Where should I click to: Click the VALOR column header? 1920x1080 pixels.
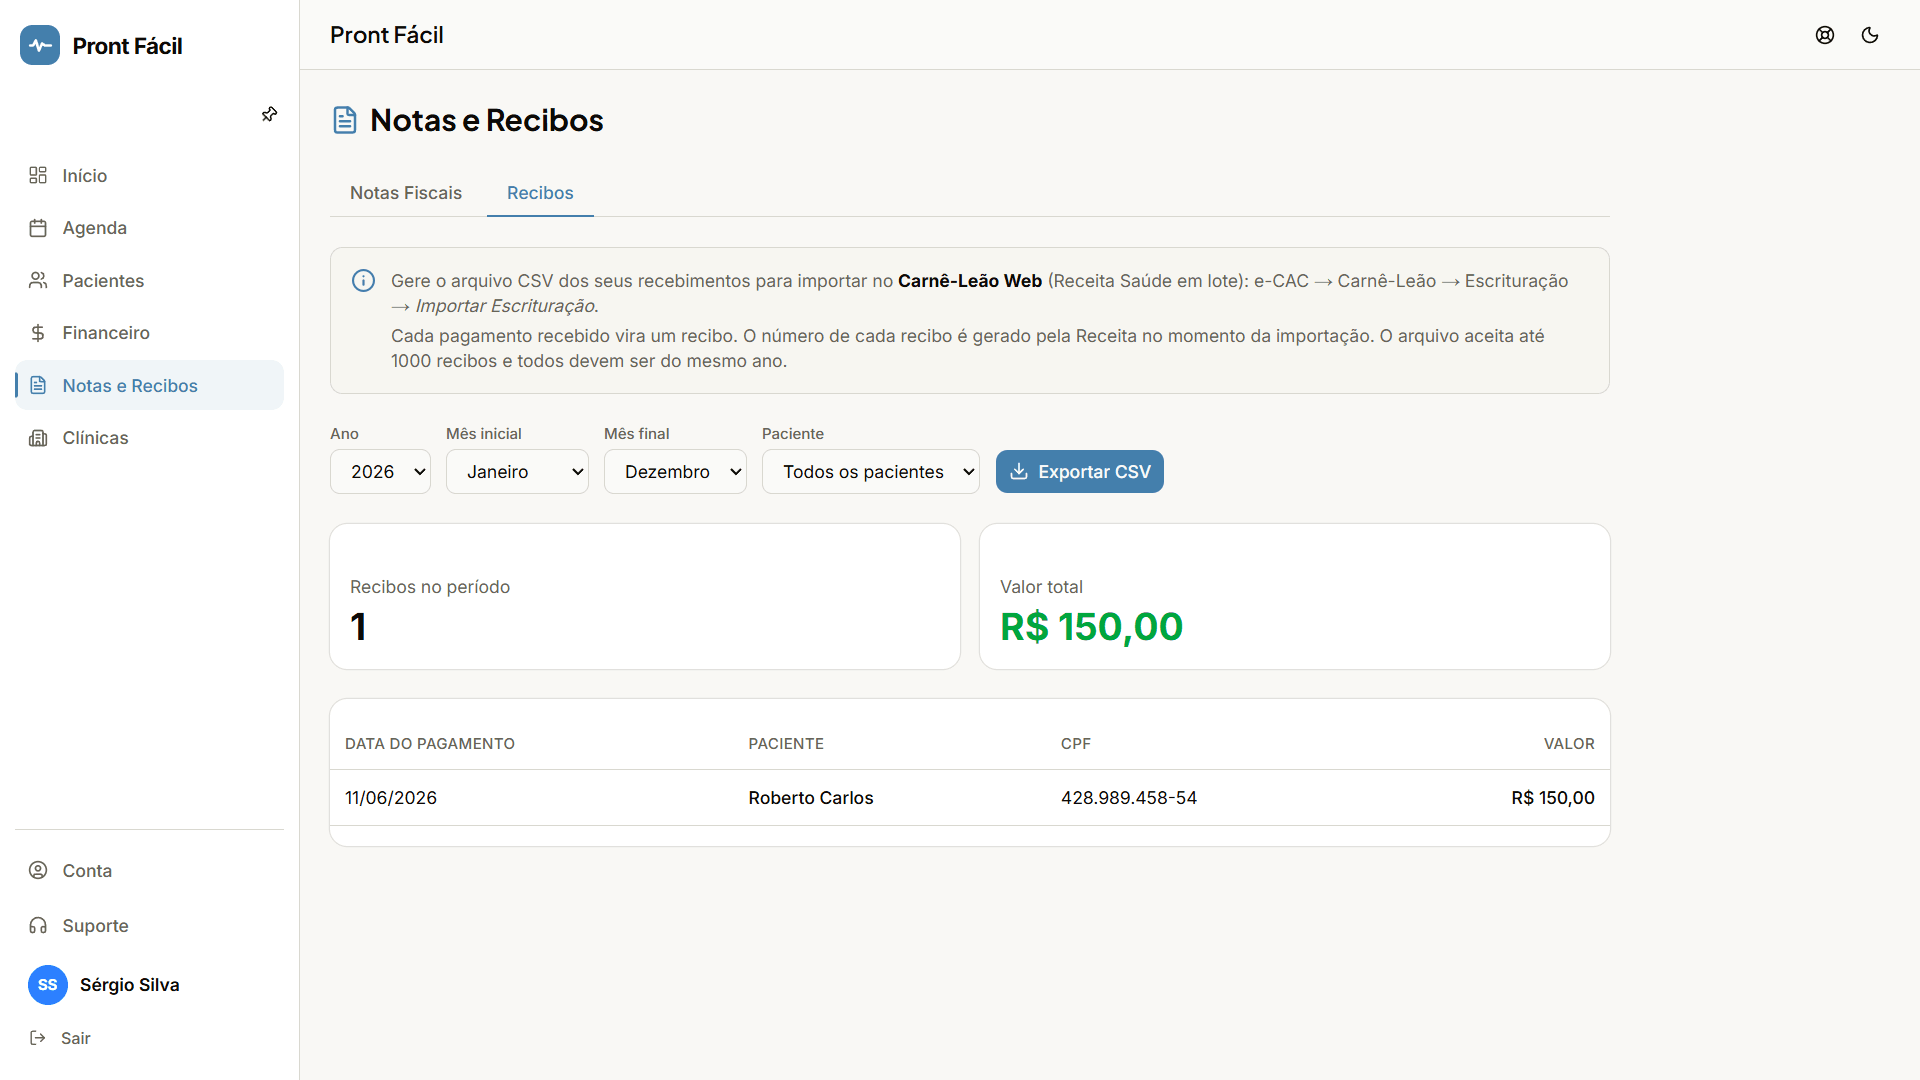pos(1569,744)
